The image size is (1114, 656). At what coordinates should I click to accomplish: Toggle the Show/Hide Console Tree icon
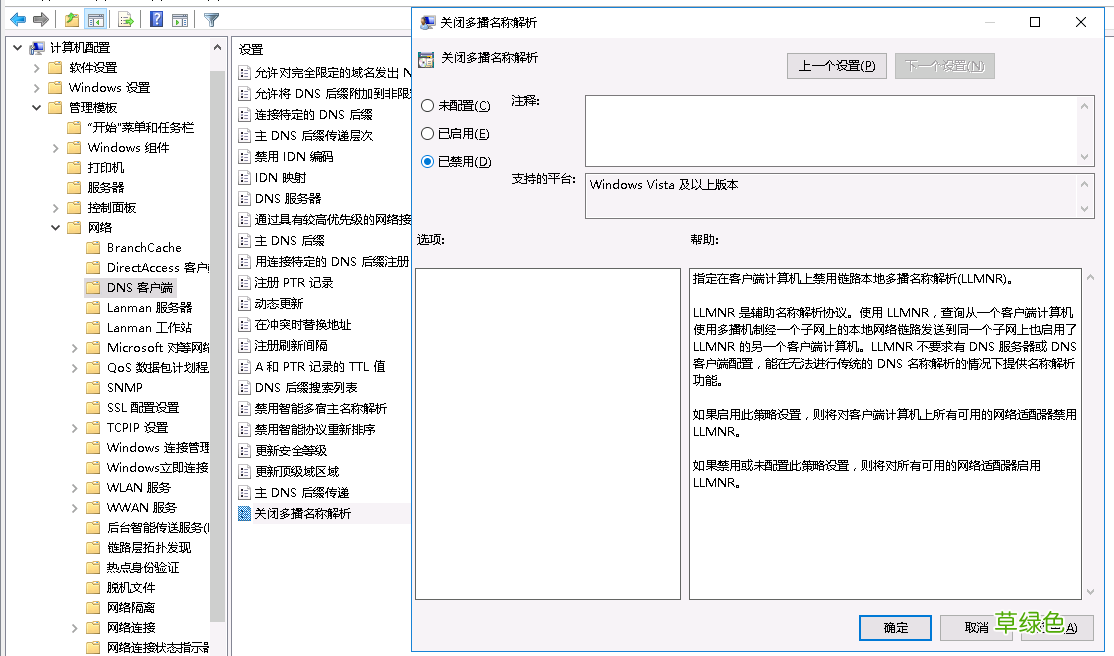tap(95, 19)
